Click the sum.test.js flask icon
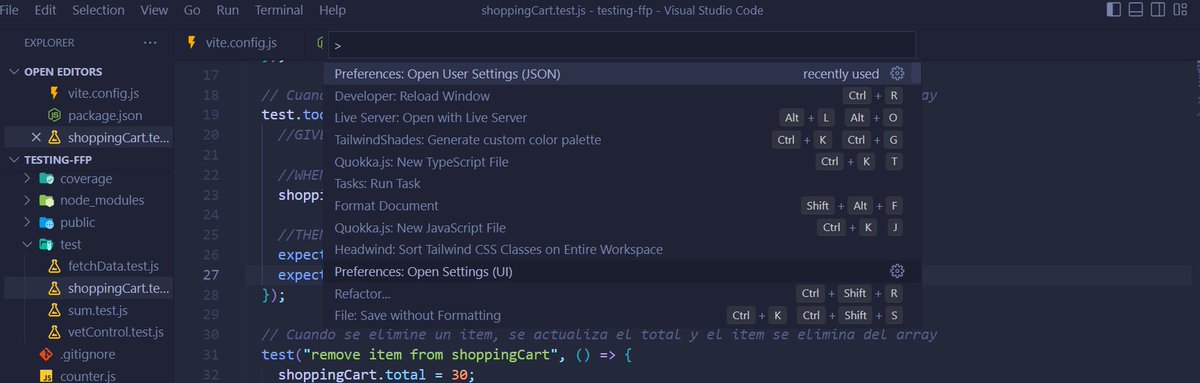The height and width of the screenshot is (383, 1200). click(x=55, y=310)
